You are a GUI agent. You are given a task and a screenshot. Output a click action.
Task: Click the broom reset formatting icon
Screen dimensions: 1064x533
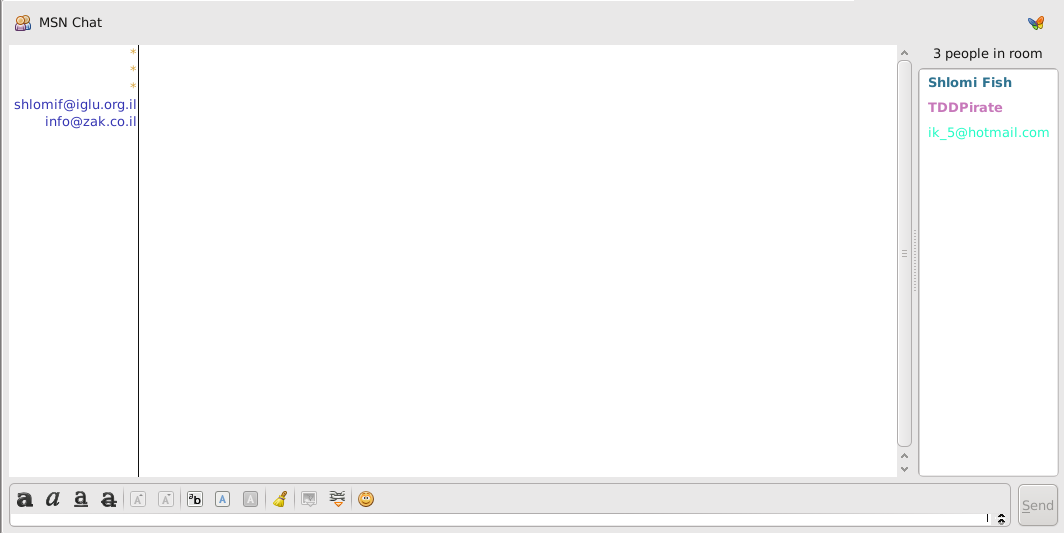coord(280,499)
